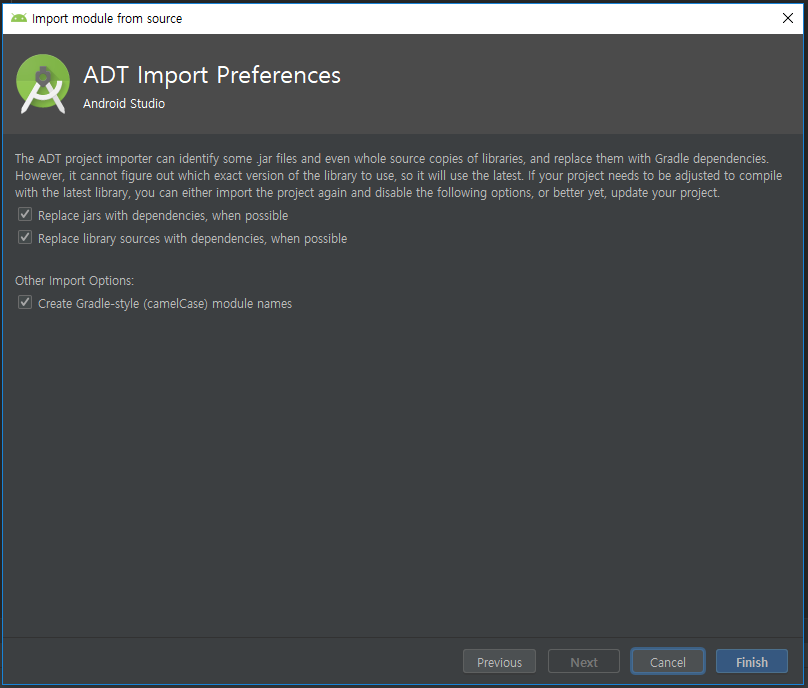Click the disabled Next button

583,662
